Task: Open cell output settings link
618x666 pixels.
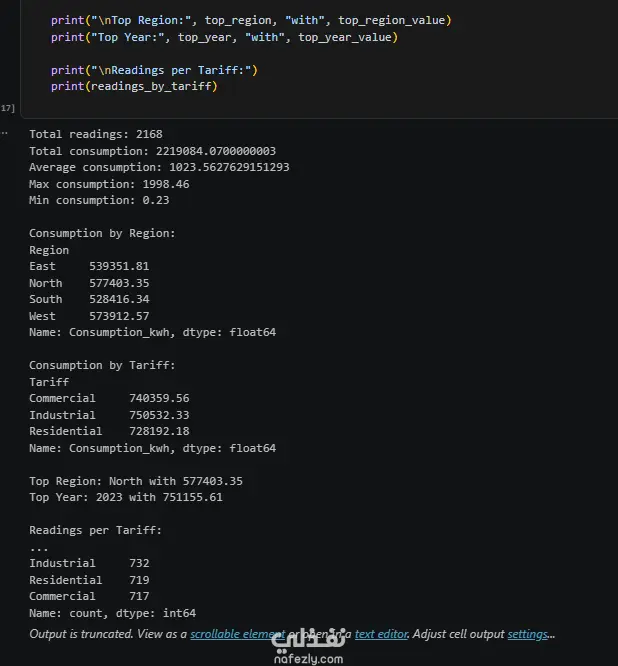Action: point(528,634)
